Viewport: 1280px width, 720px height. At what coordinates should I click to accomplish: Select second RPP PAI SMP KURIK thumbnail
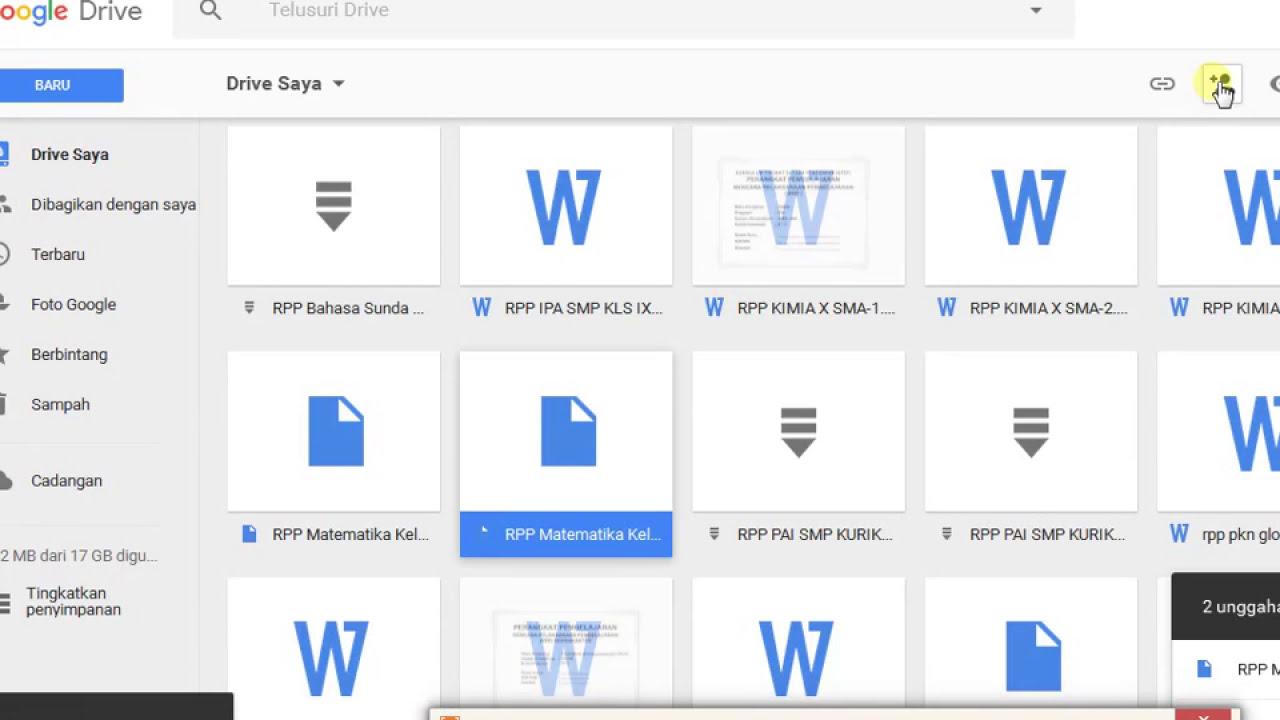pyautogui.click(x=1031, y=431)
